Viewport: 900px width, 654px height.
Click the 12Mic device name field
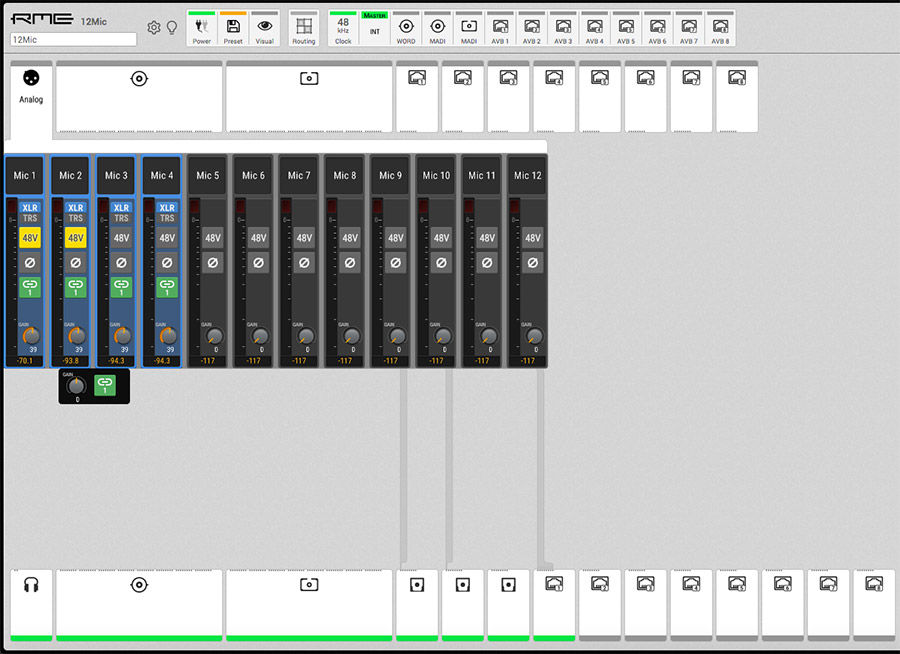[73, 40]
